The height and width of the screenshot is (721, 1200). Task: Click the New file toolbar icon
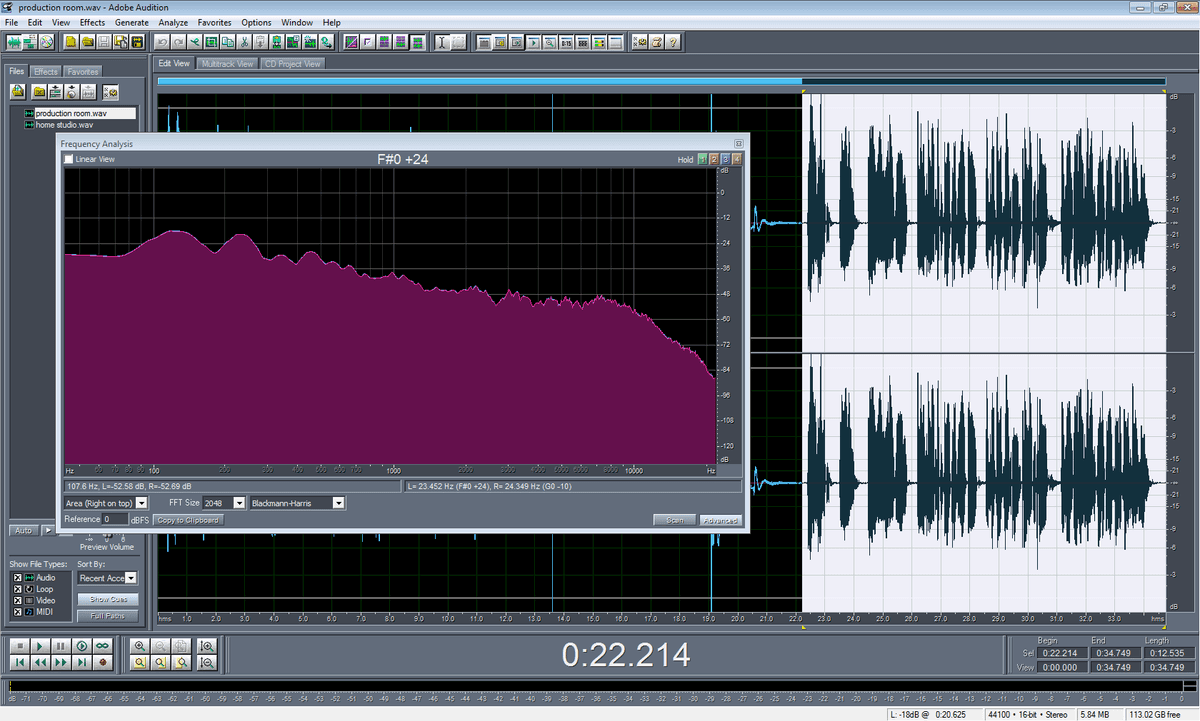[x=71, y=42]
